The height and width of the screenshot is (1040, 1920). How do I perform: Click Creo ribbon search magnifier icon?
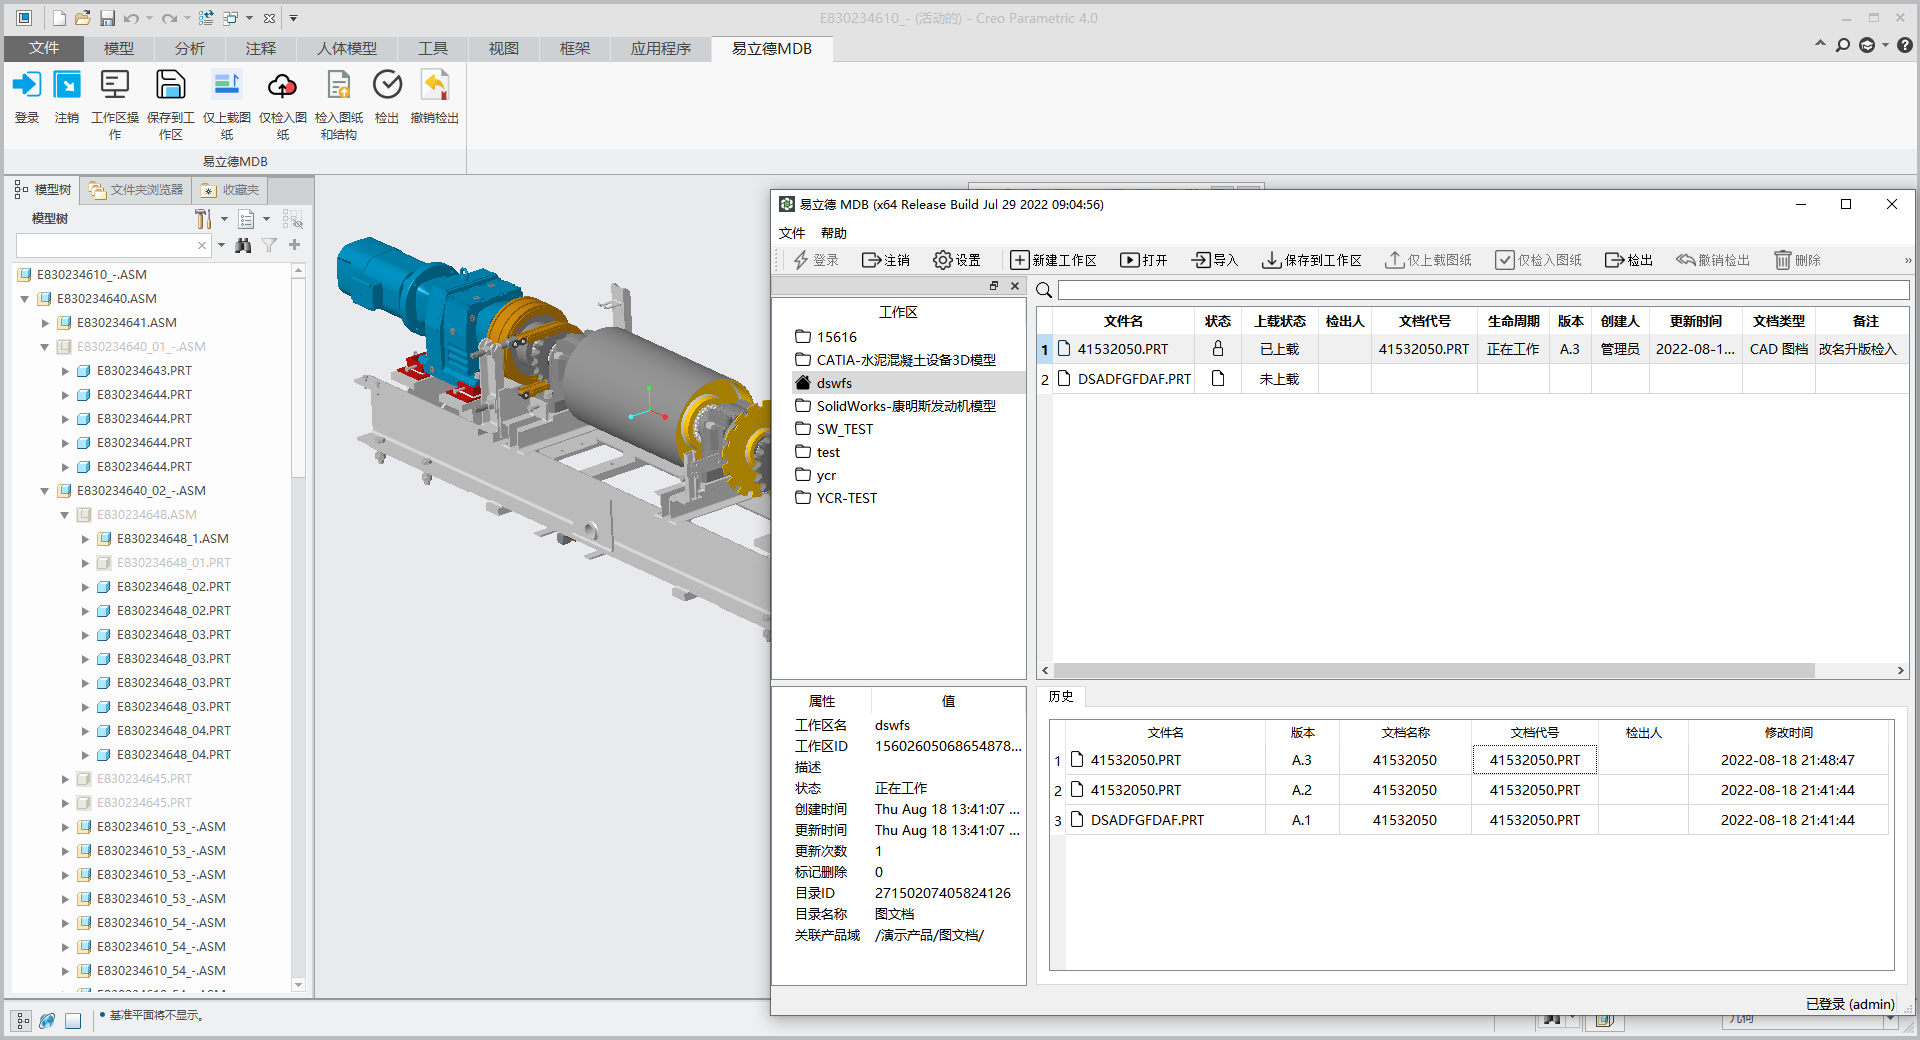click(1843, 45)
